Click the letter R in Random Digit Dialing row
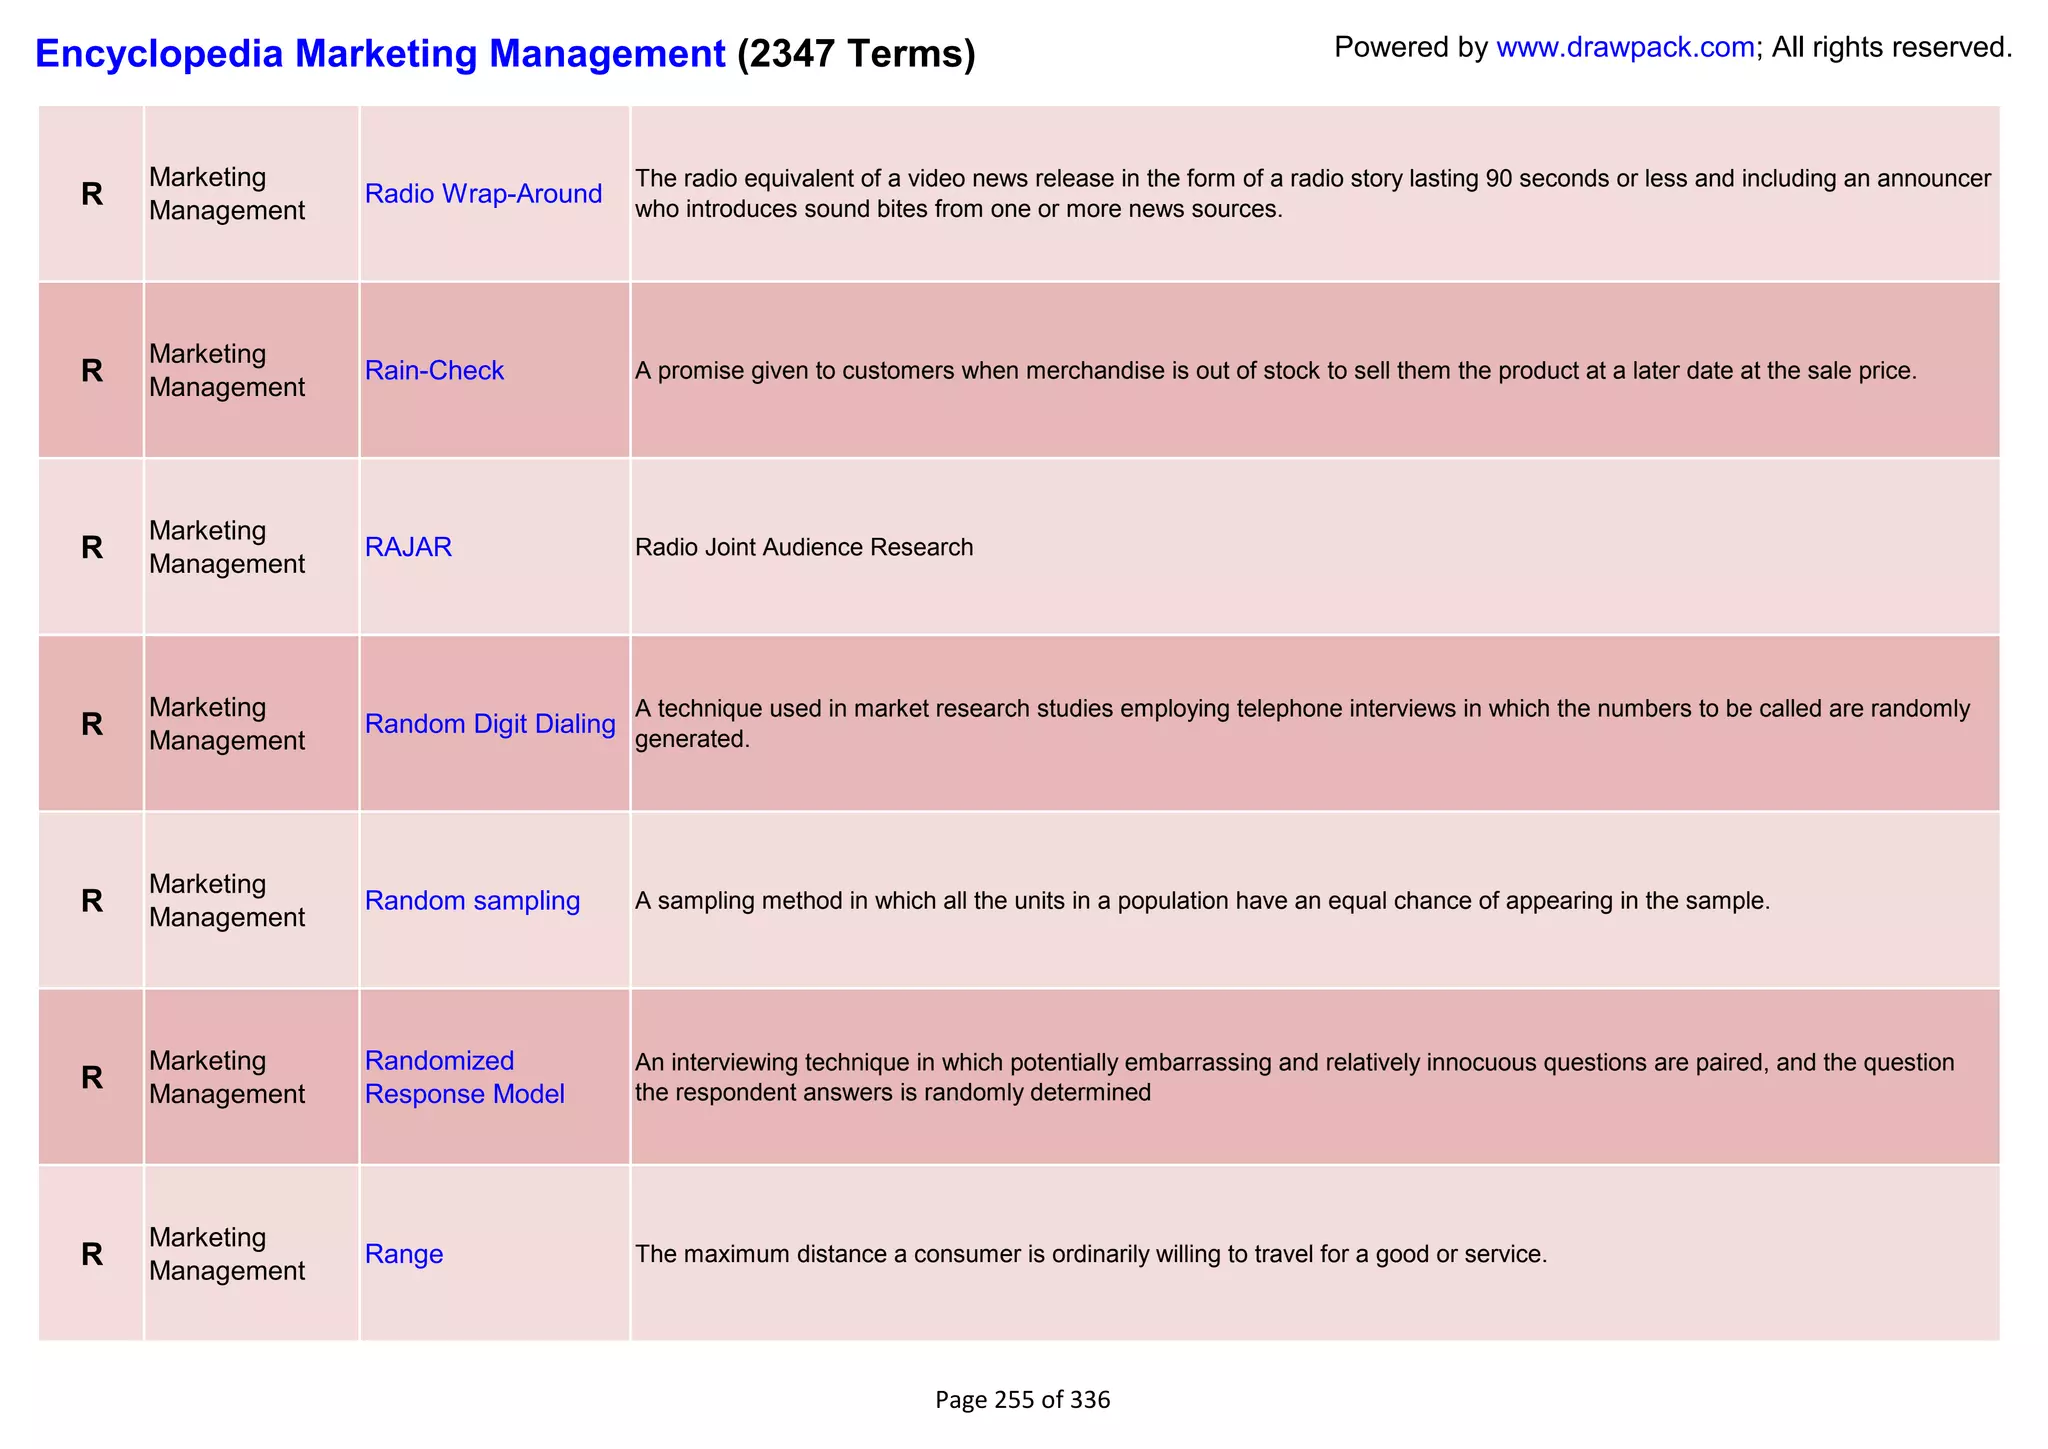Screen dimensions: 2048x1449 tap(92, 724)
